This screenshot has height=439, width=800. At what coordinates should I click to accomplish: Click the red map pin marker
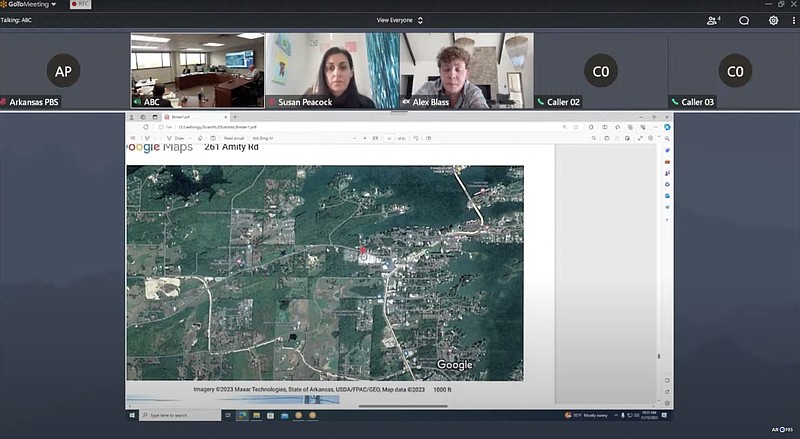click(x=363, y=251)
